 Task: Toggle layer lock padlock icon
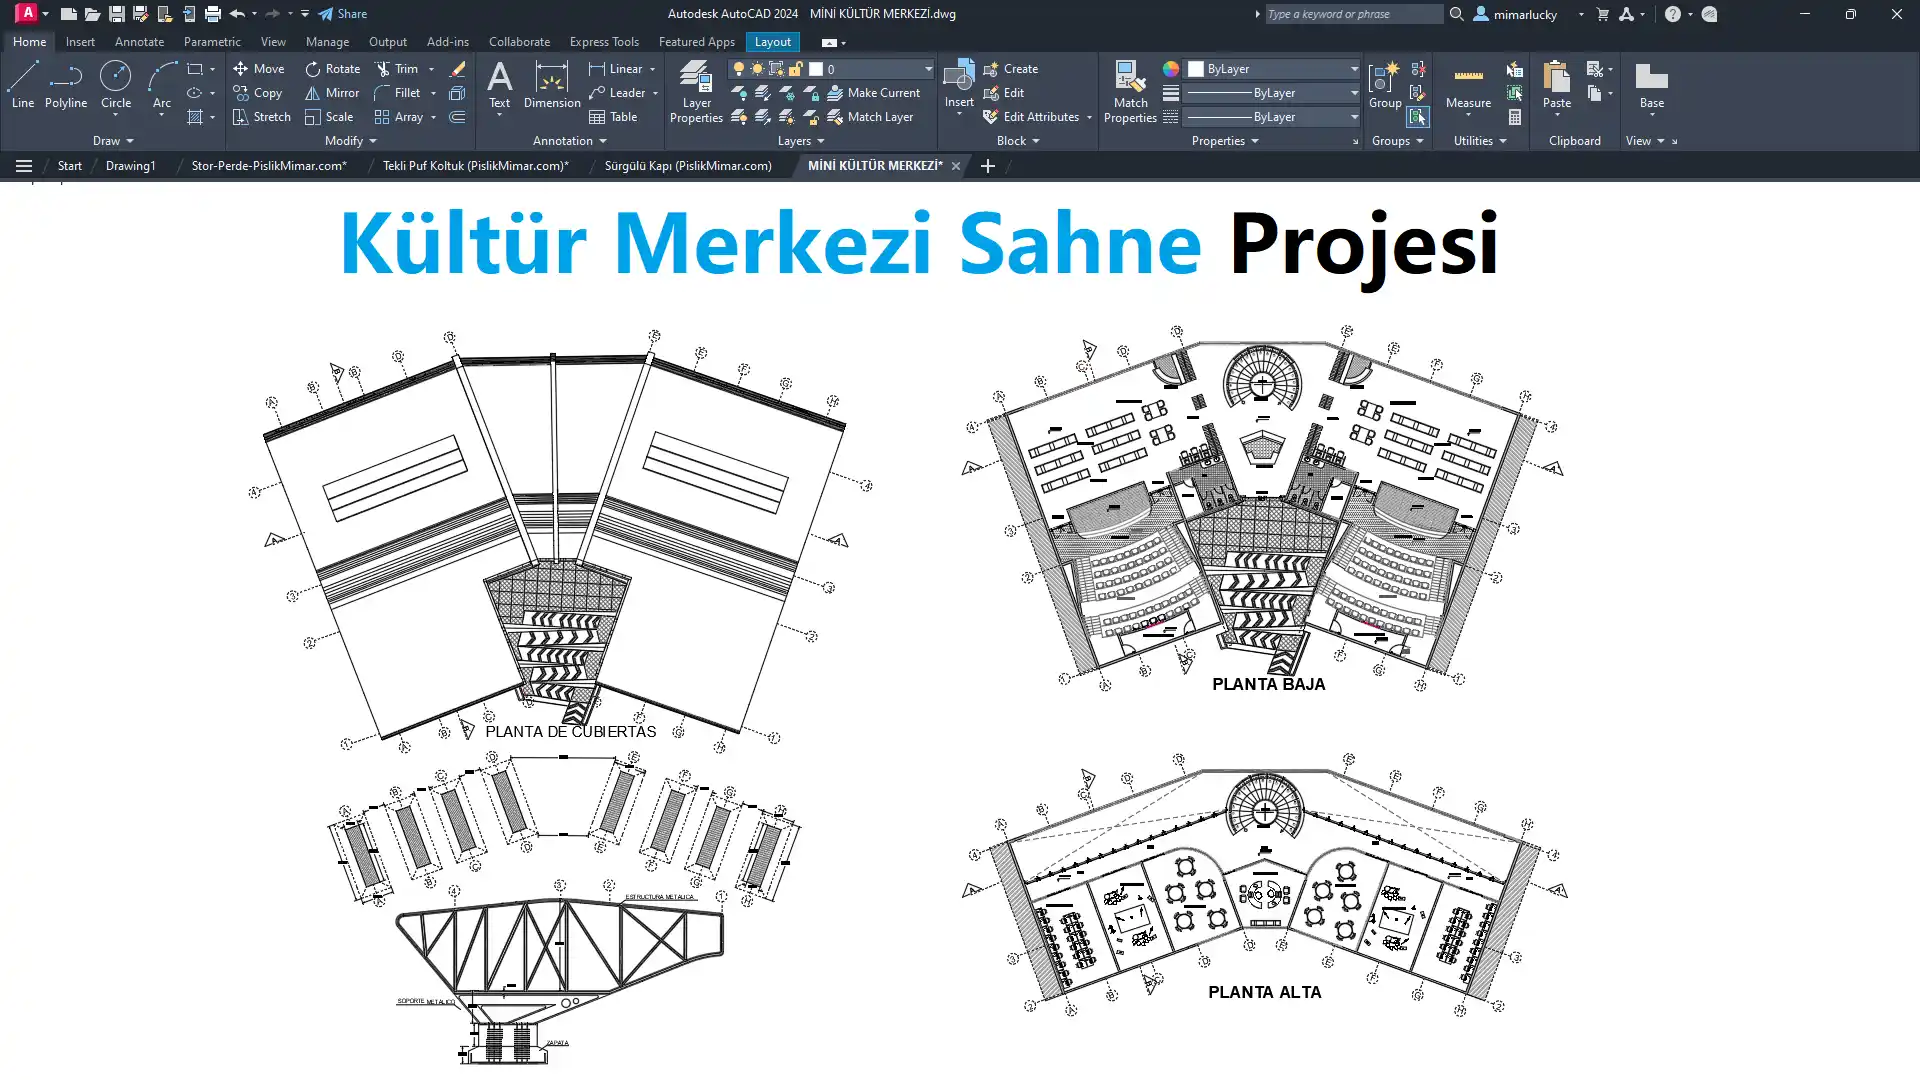pyautogui.click(x=796, y=69)
